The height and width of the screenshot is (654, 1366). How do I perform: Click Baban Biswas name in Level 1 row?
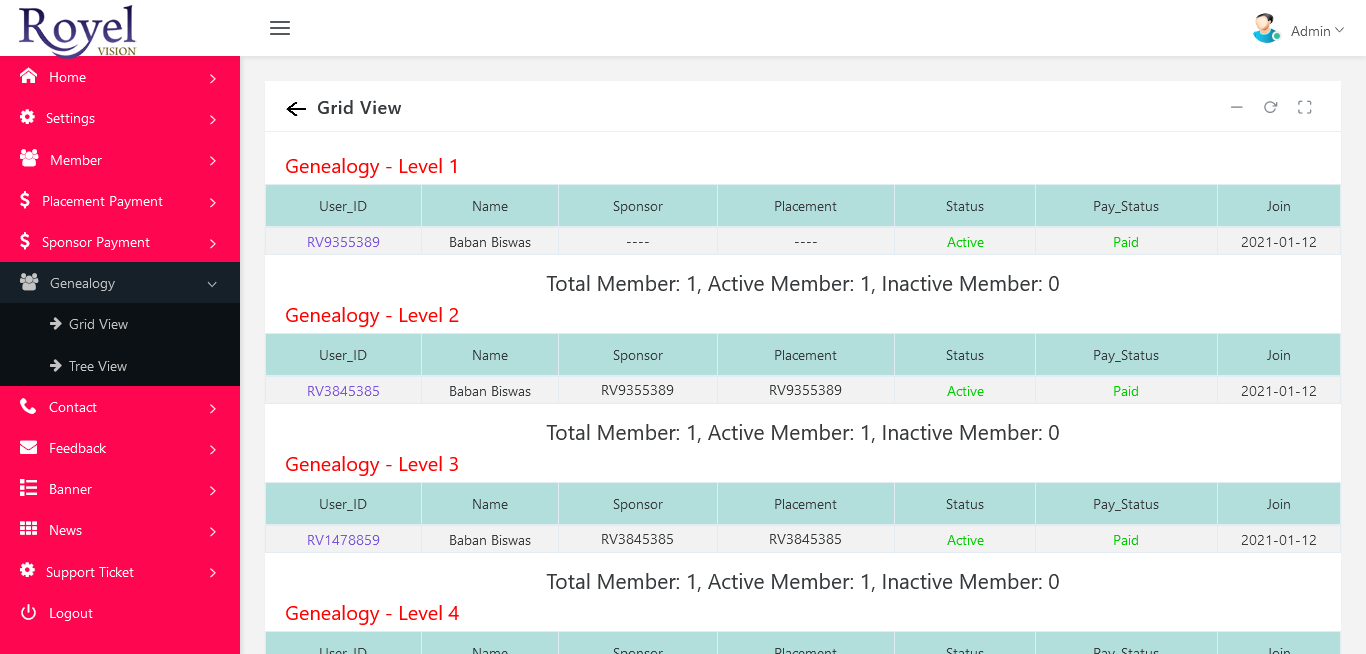click(490, 242)
